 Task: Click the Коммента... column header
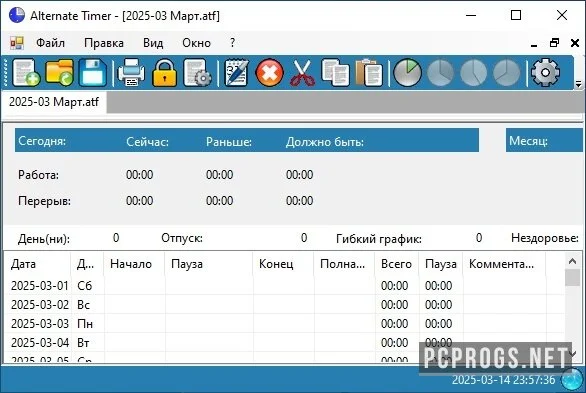[504, 264]
